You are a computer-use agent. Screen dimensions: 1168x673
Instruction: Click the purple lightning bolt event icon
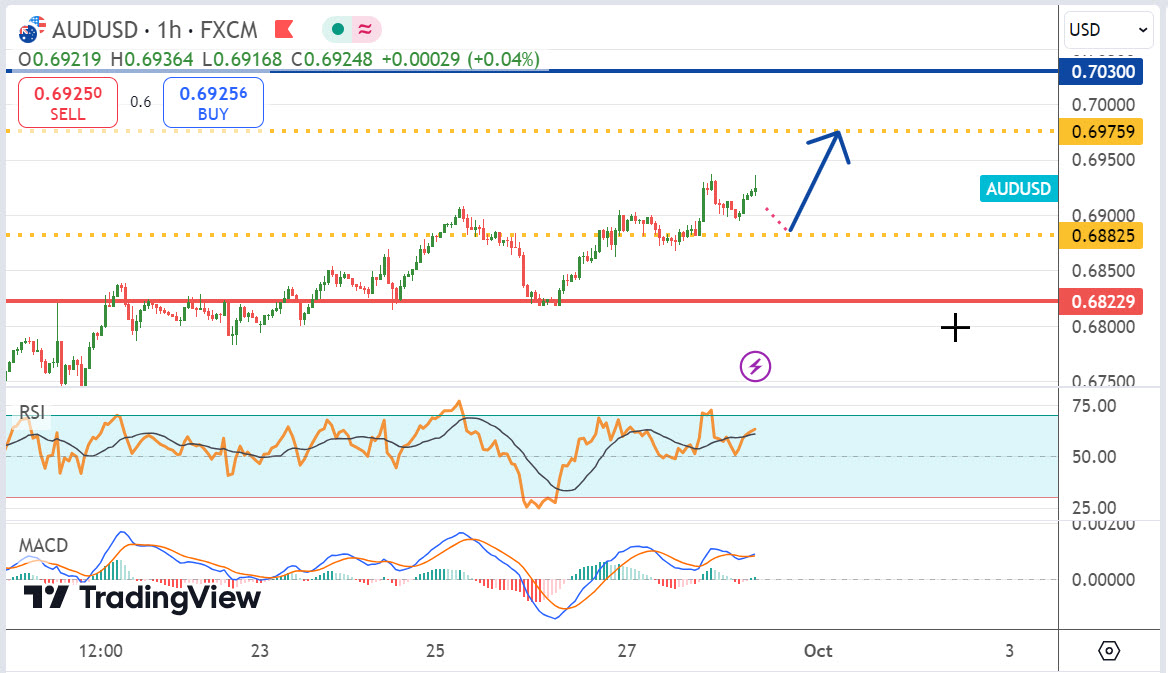(755, 367)
